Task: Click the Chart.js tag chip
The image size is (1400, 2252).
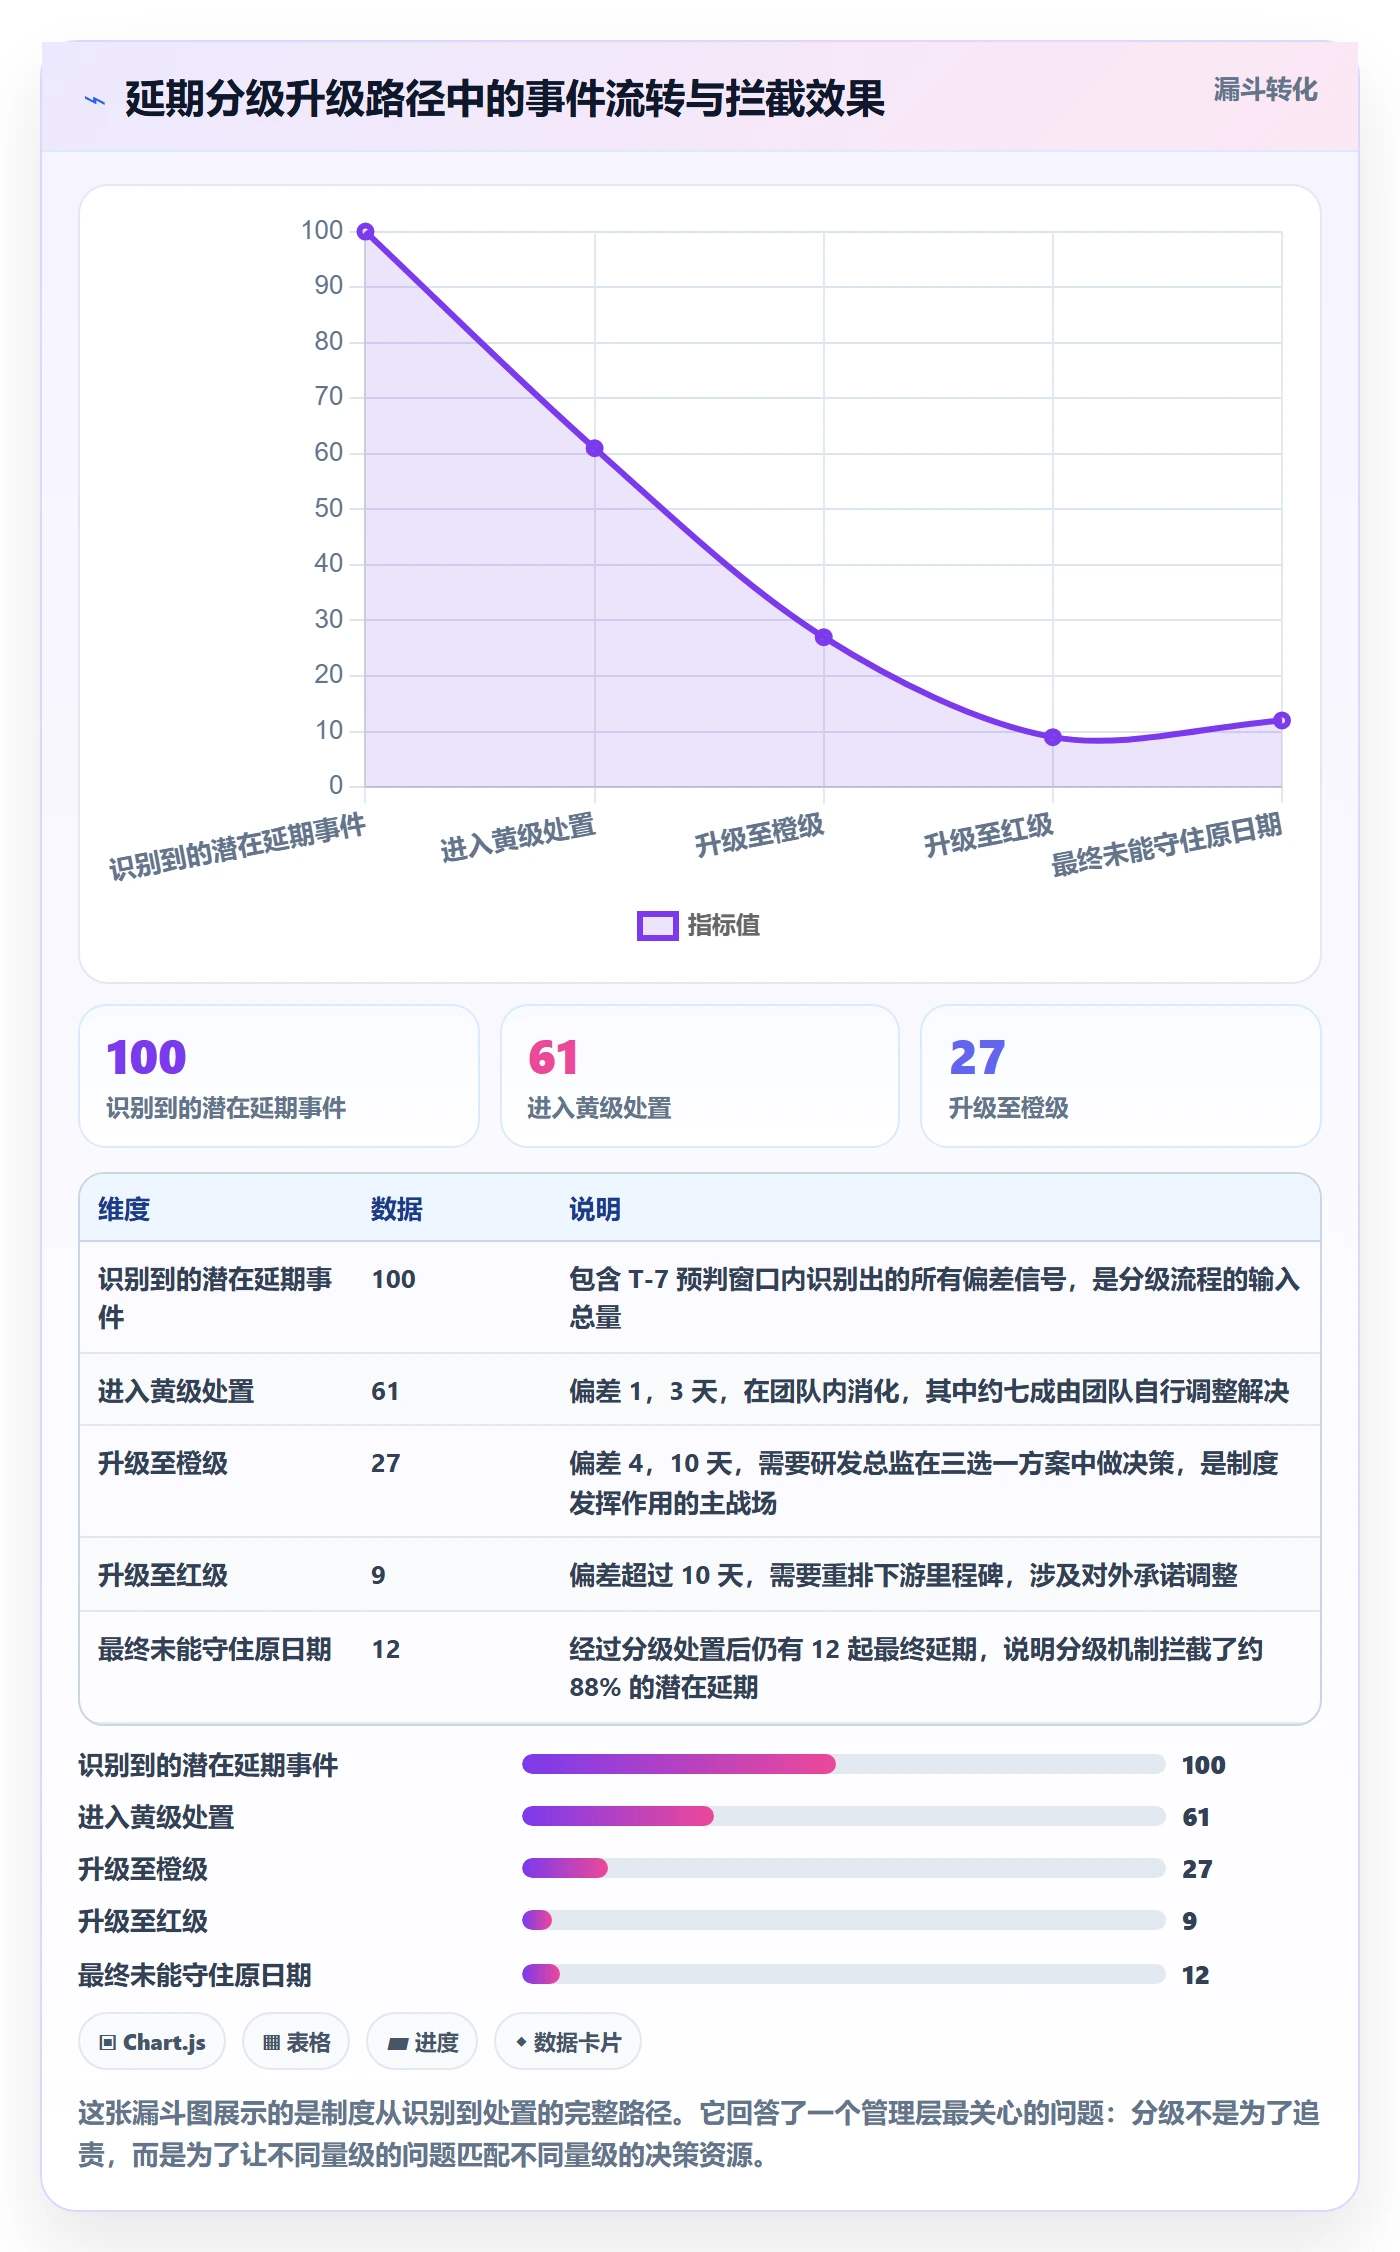Action: coord(152,2042)
